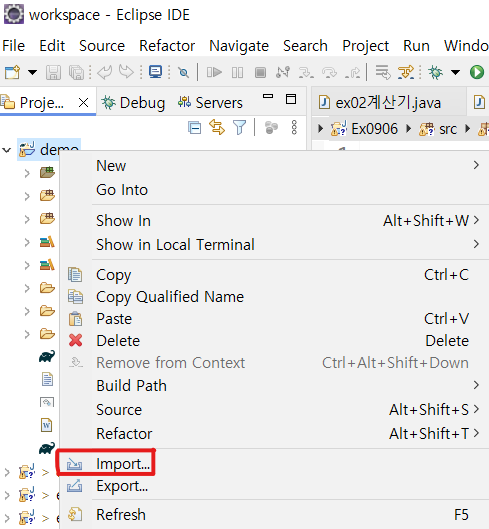The height and width of the screenshot is (529, 489).
Task: Close the Project Explorer tab
Action: point(83,102)
